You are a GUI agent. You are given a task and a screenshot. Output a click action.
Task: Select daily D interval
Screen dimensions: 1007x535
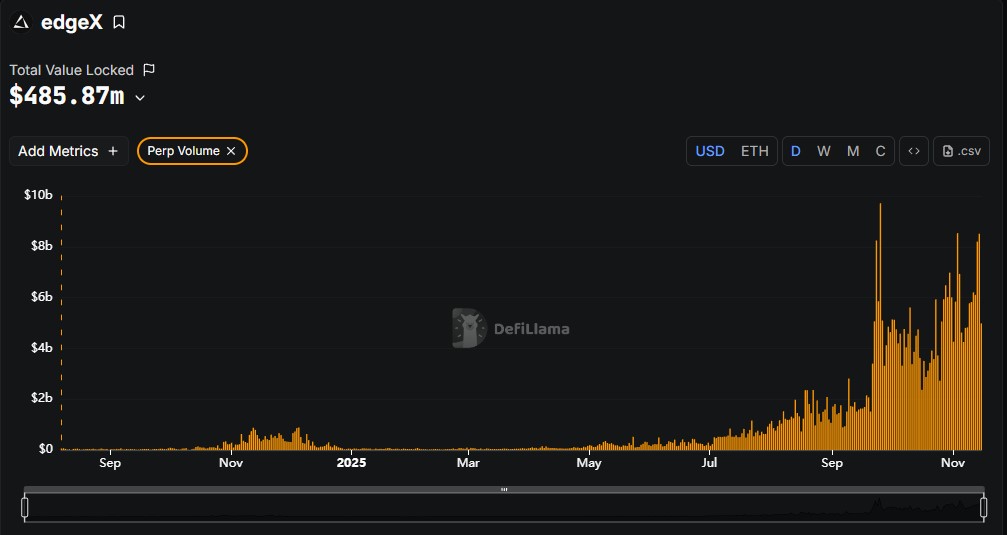tap(796, 151)
